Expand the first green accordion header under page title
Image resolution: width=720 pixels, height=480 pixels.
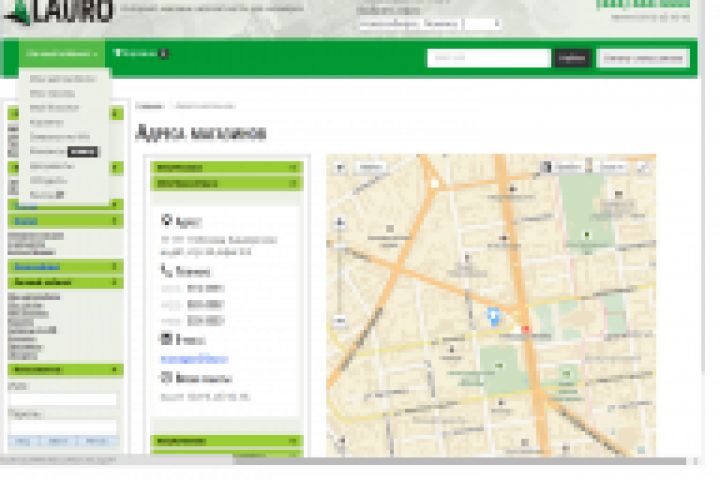click(x=227, y=168)
